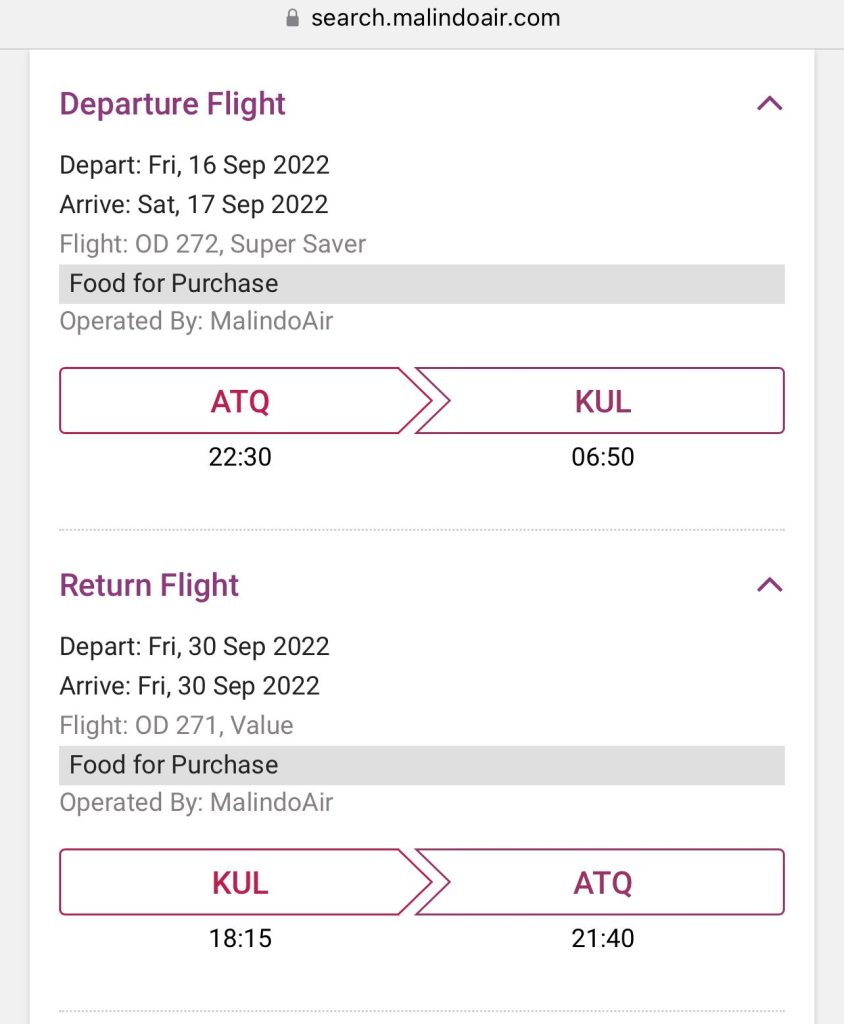Click the Depart Fri, 16 Sep 2022 line
844x1024 pixels.
[194, 164]
